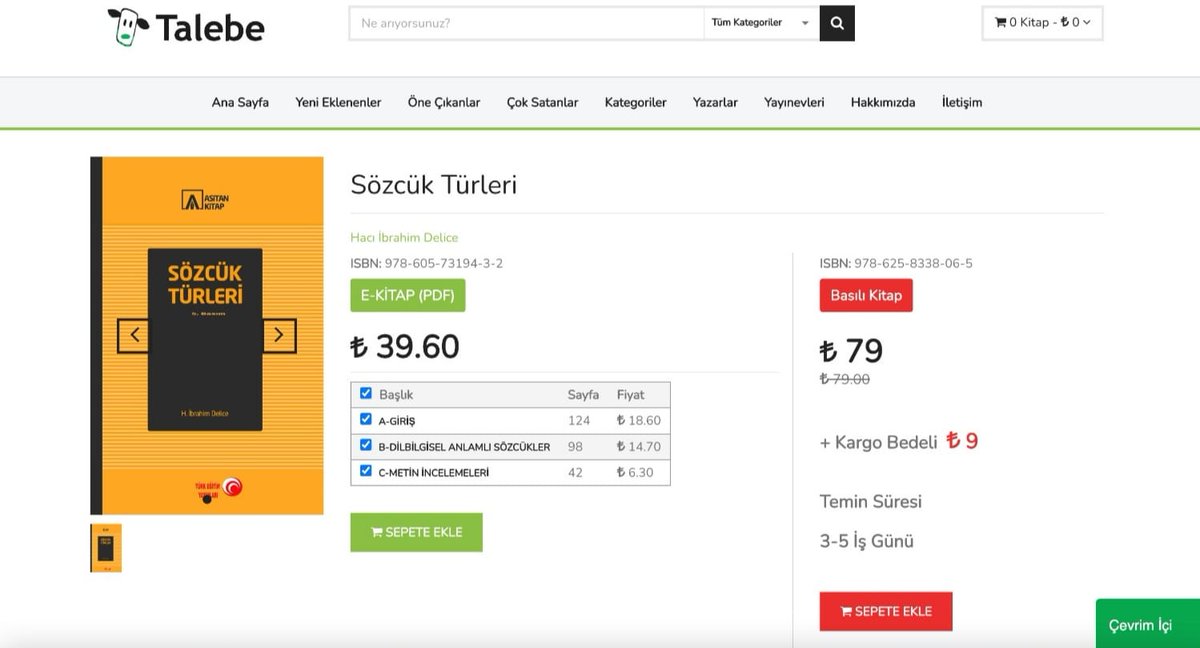This screenshot has height=648, width=1200.
Task: Toggle the C-METİN İNCELEMELERİ checkbox
Action: [x=366, y=472]
